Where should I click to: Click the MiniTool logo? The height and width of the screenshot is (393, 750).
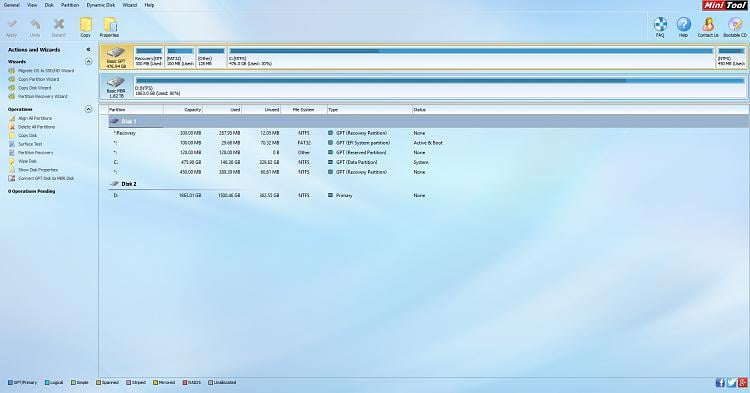pos(726,5)
